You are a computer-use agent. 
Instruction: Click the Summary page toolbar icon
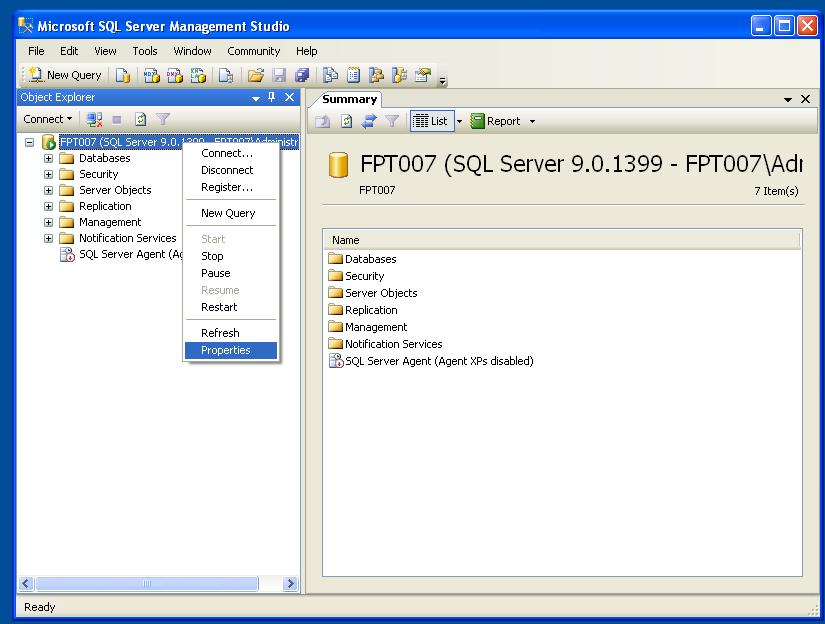[354, 75]
